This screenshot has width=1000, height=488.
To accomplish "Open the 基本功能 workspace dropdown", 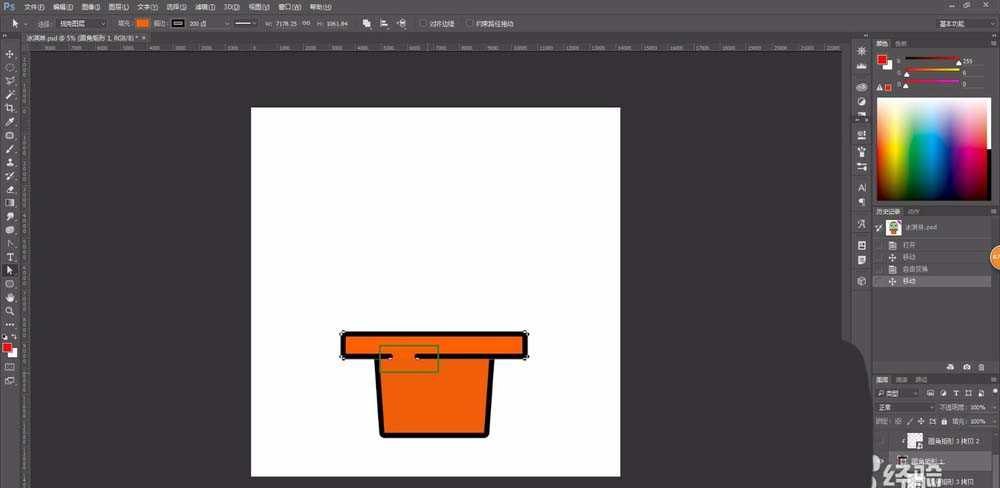I will 963,23.
